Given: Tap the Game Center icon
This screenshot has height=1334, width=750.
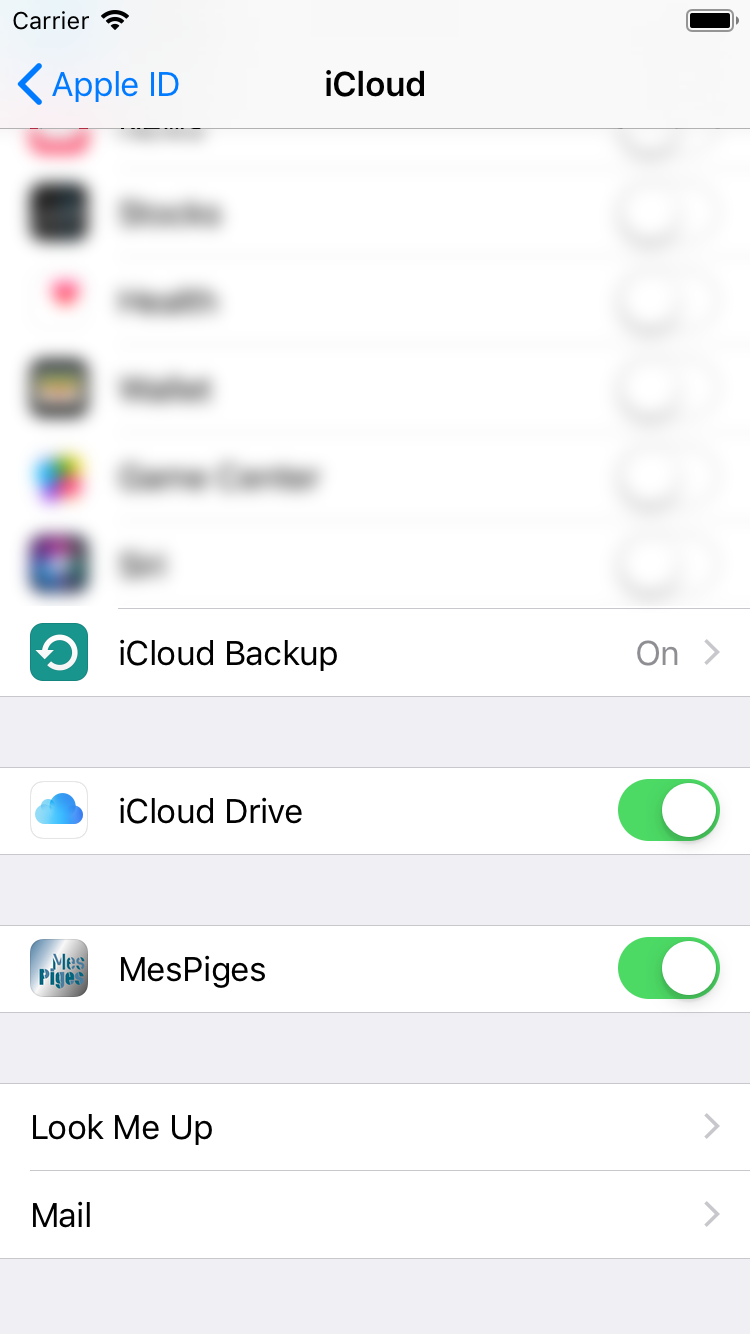Looking at the screenshot, I should click(x=59, y=476).
